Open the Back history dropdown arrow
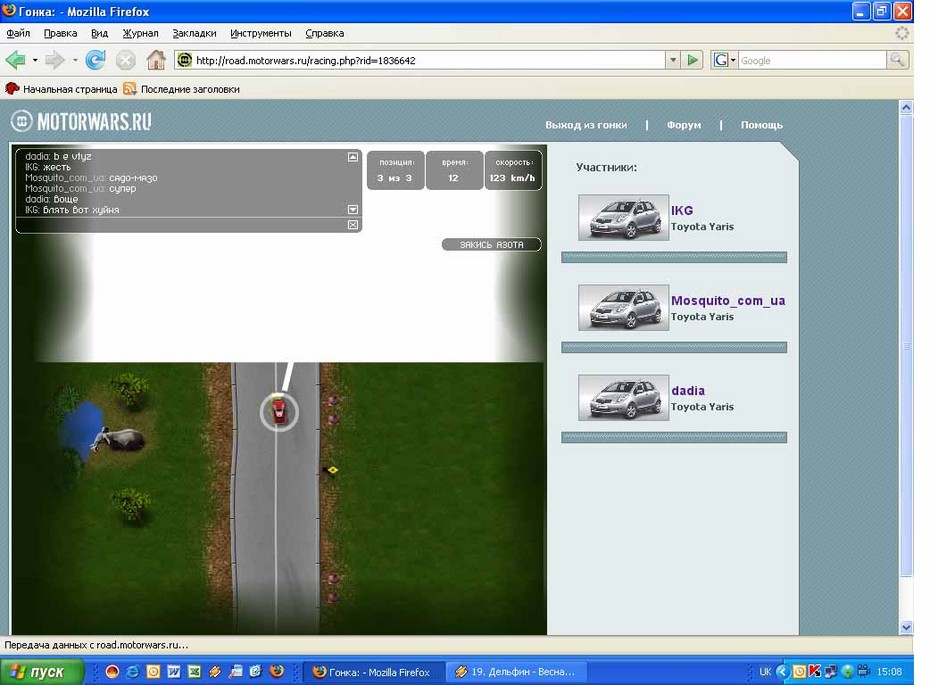The width and height of the screenshot is (930, 685). (x=35, y=60)
